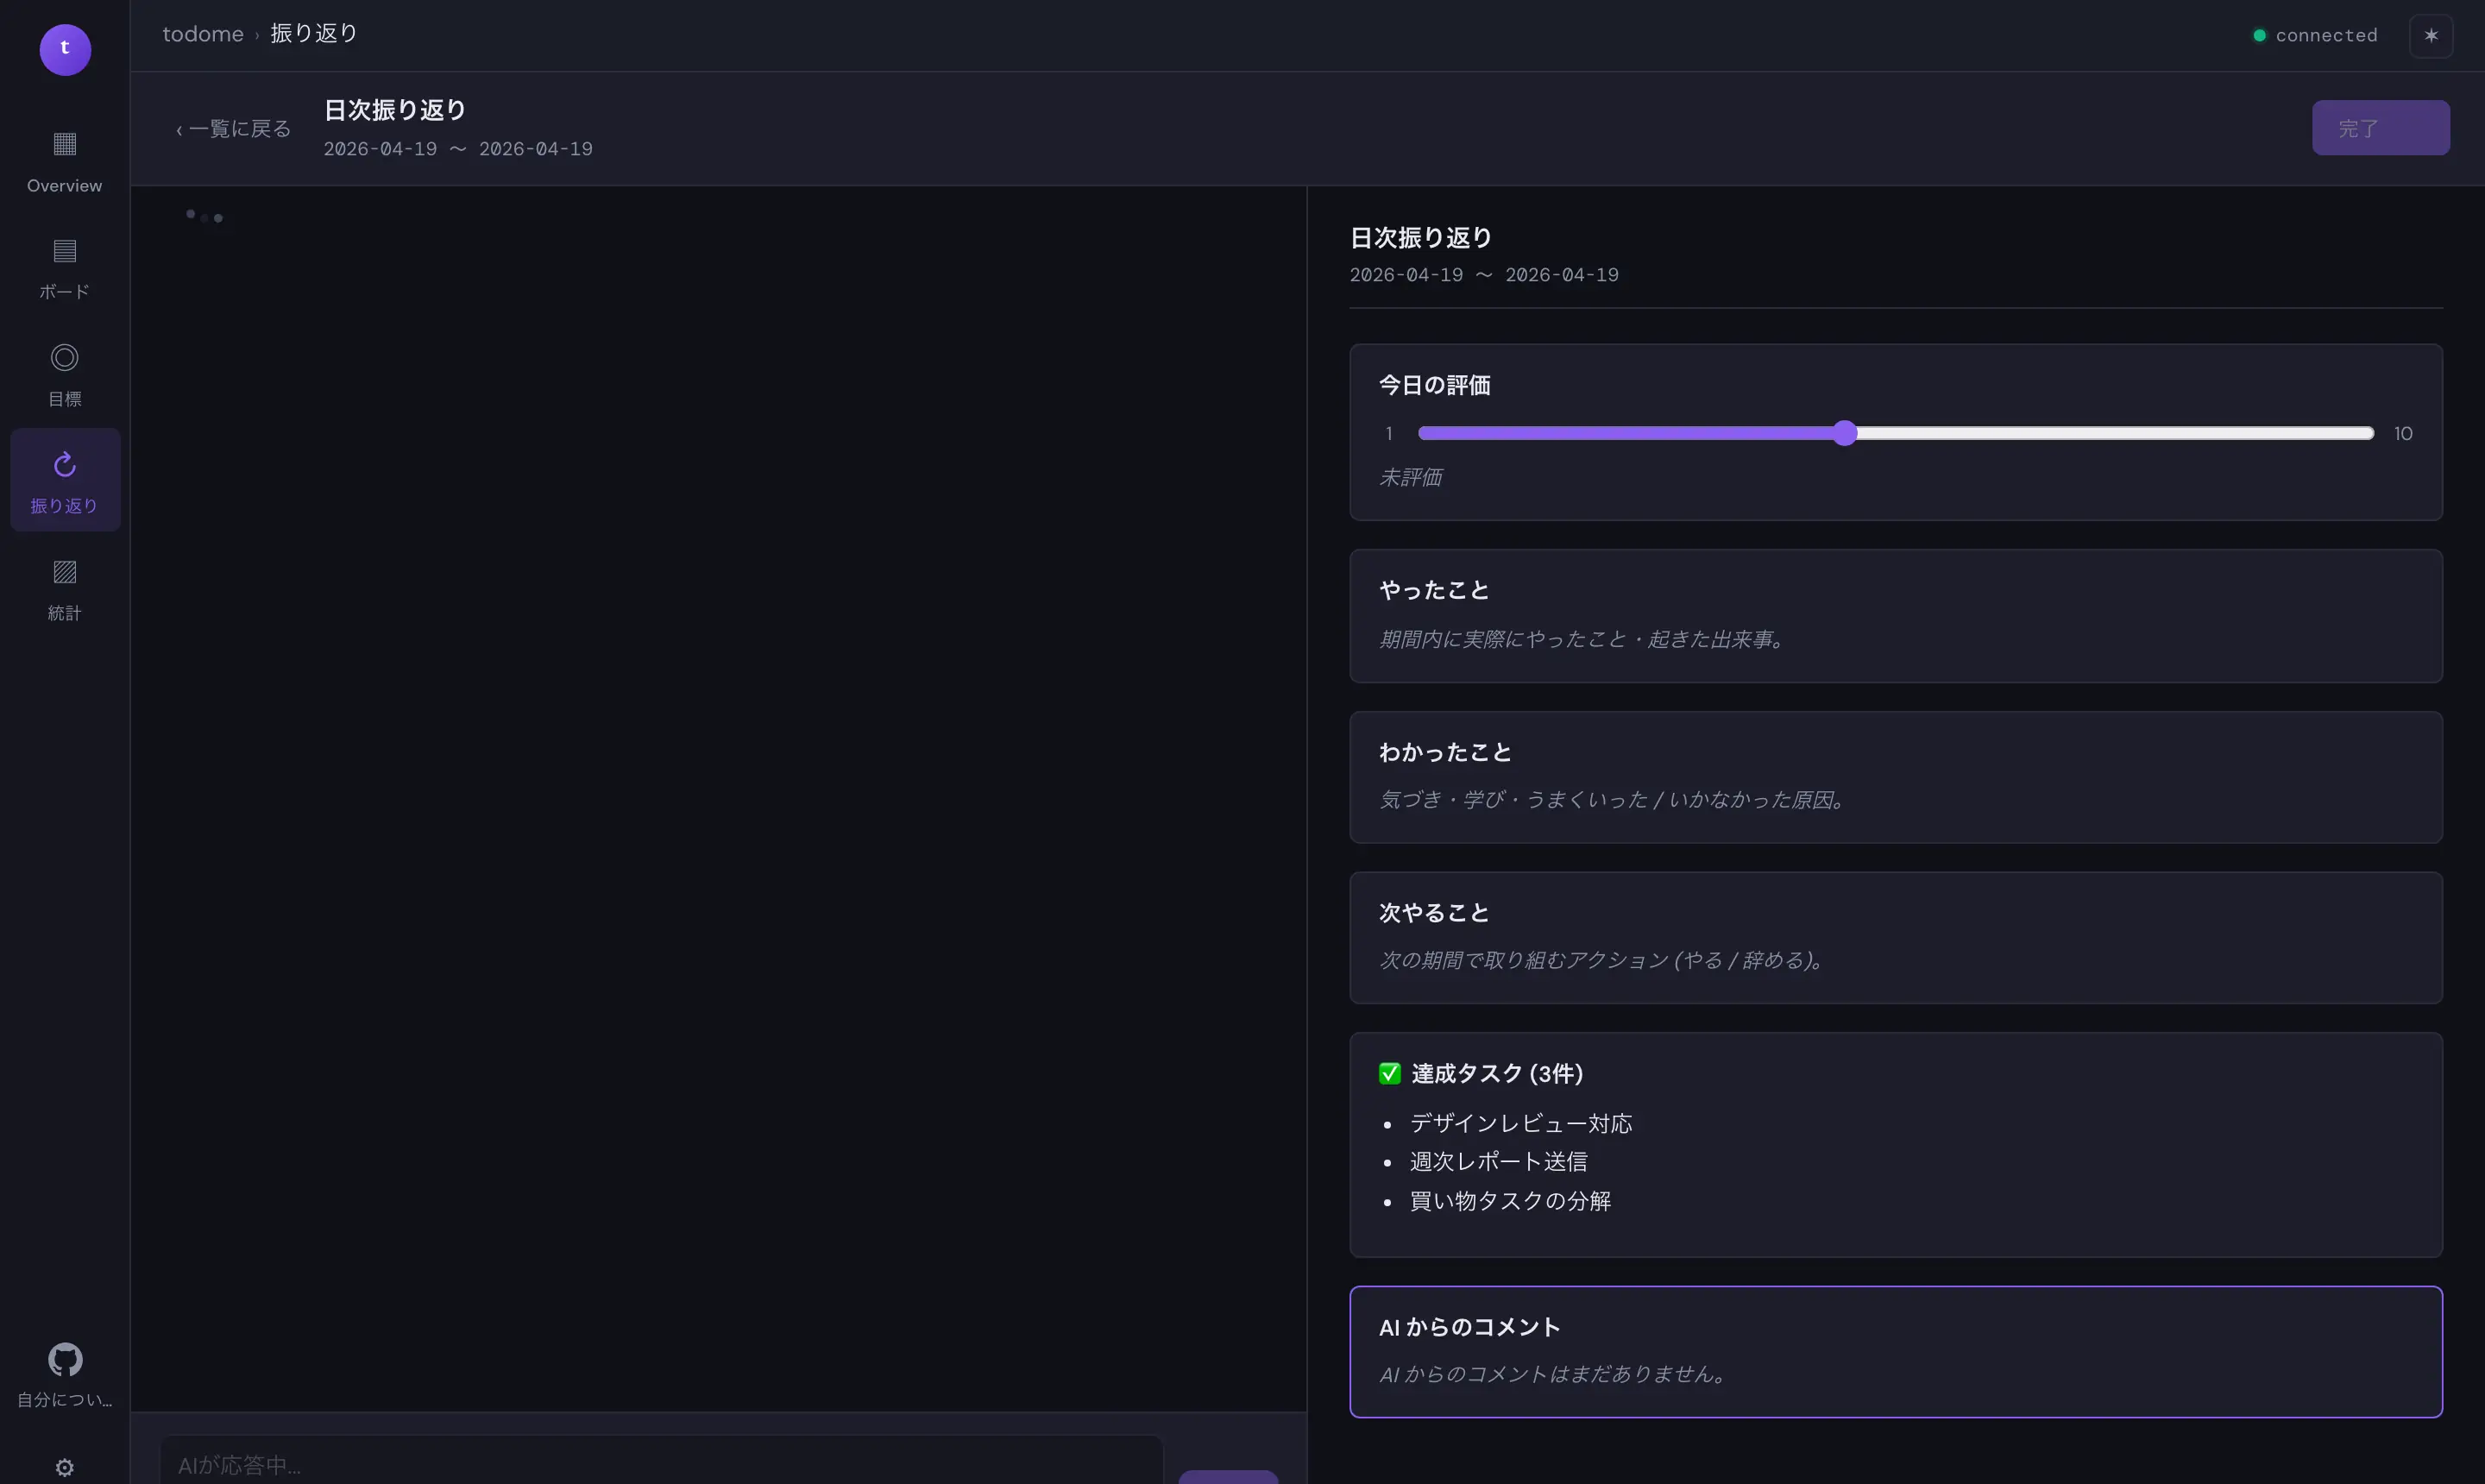The image size is (2485, 1484).
Task: Click the AI からのコメント card
Action: (1895, 1352)
